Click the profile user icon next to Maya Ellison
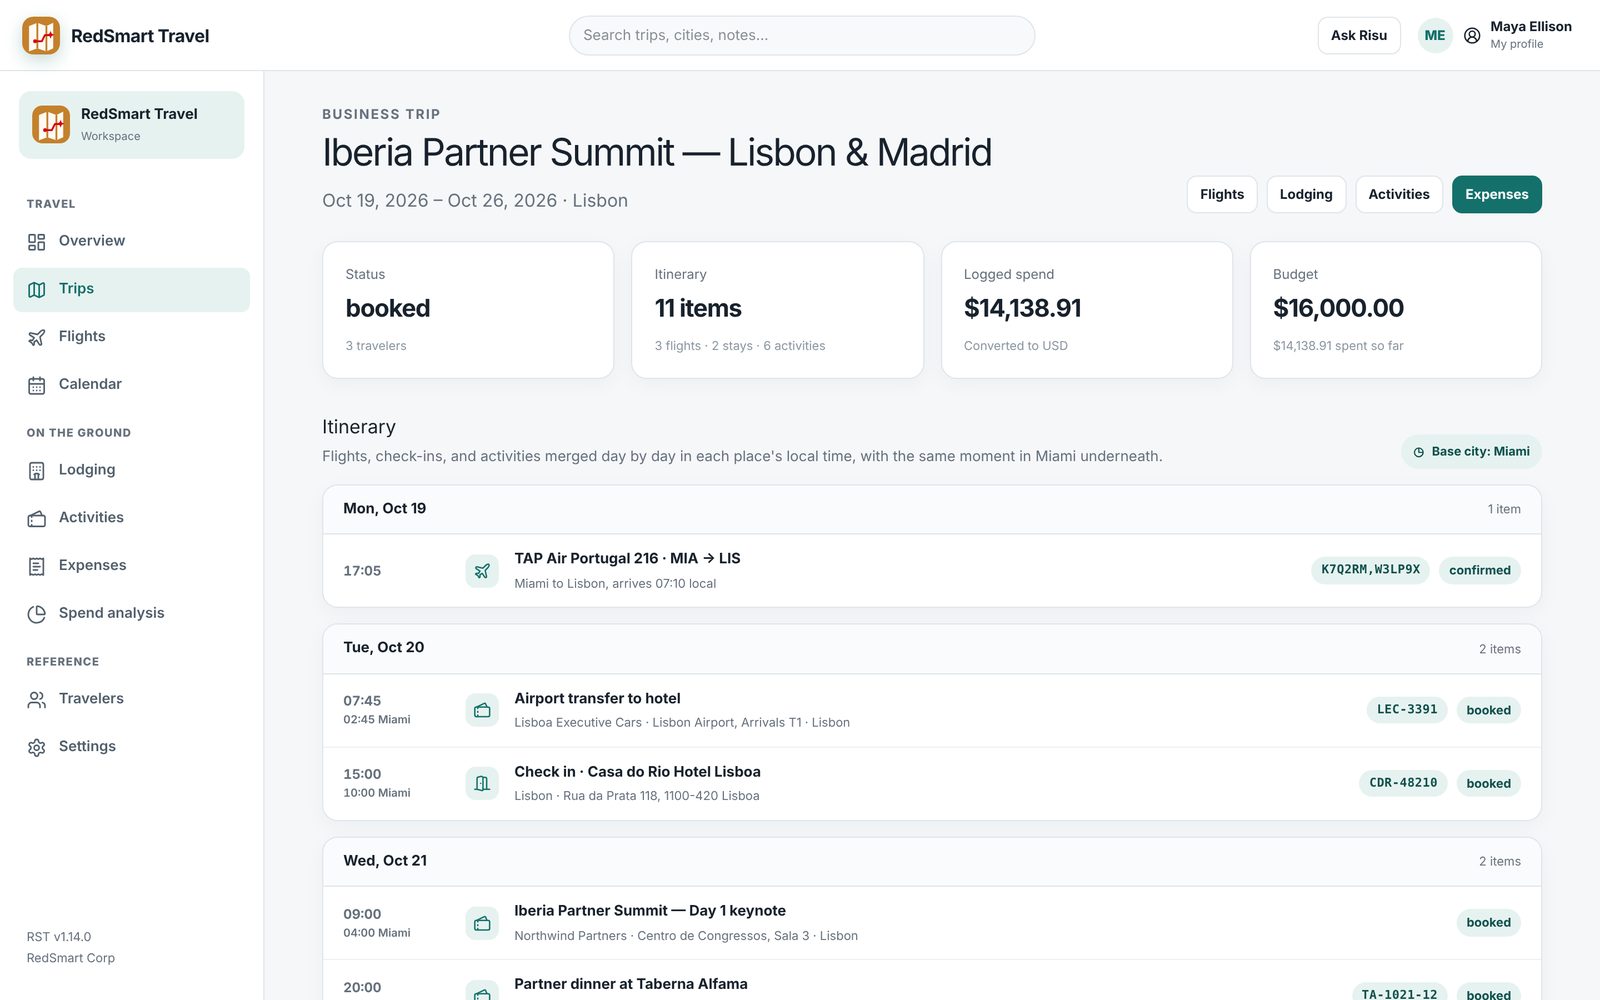1600x1000 pixels. pos(1472,35)
